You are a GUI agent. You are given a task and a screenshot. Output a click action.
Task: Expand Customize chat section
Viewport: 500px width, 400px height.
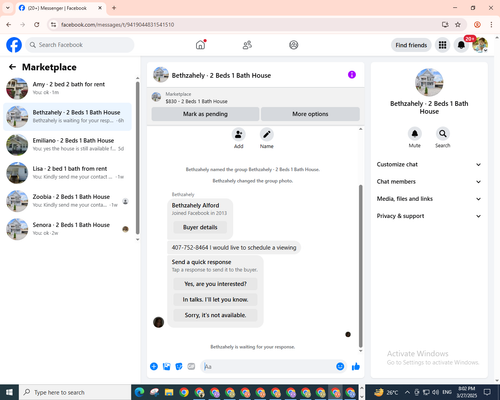tap(429, 164)
